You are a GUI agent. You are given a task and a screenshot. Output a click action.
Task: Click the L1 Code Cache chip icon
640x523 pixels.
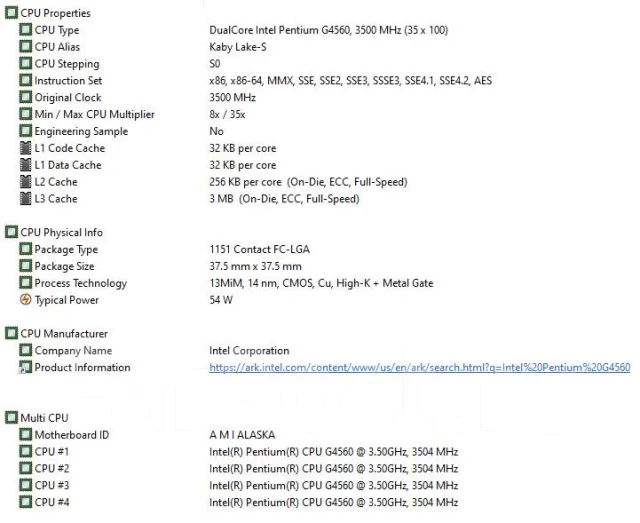[25, 148]
